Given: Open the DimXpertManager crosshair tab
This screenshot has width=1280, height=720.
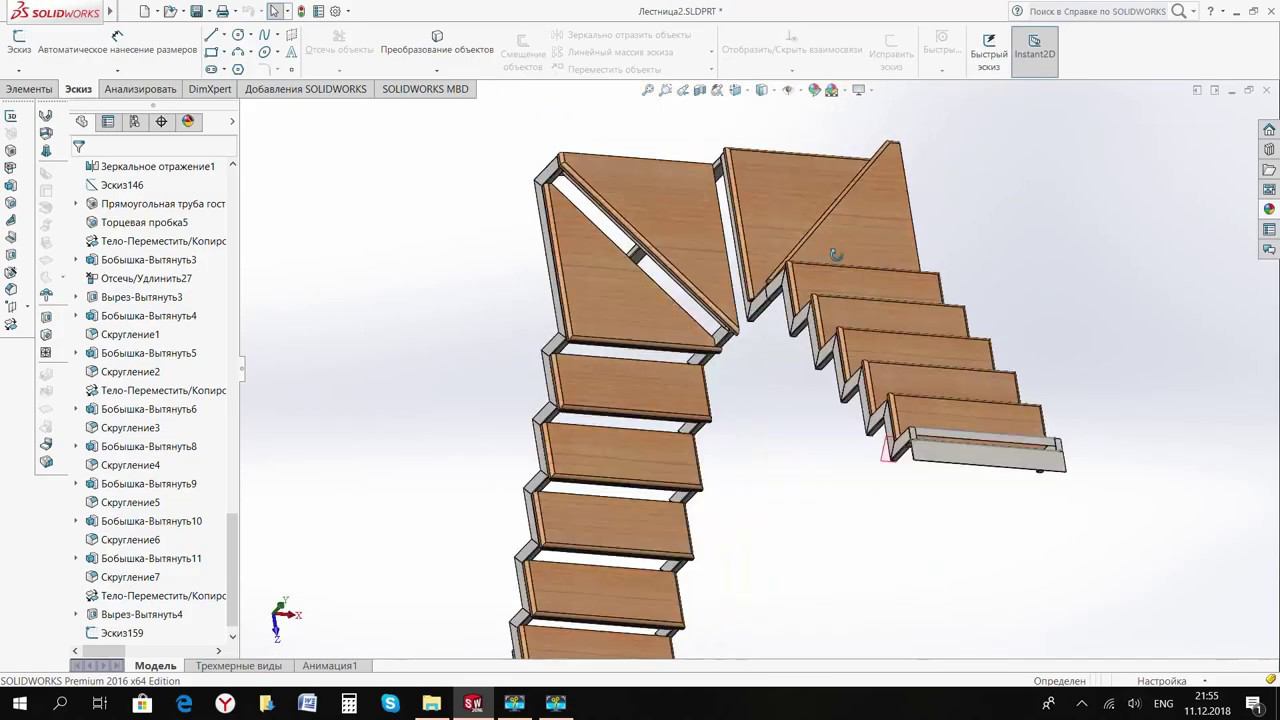Looking at the screenshot, I should pos(161,121).
